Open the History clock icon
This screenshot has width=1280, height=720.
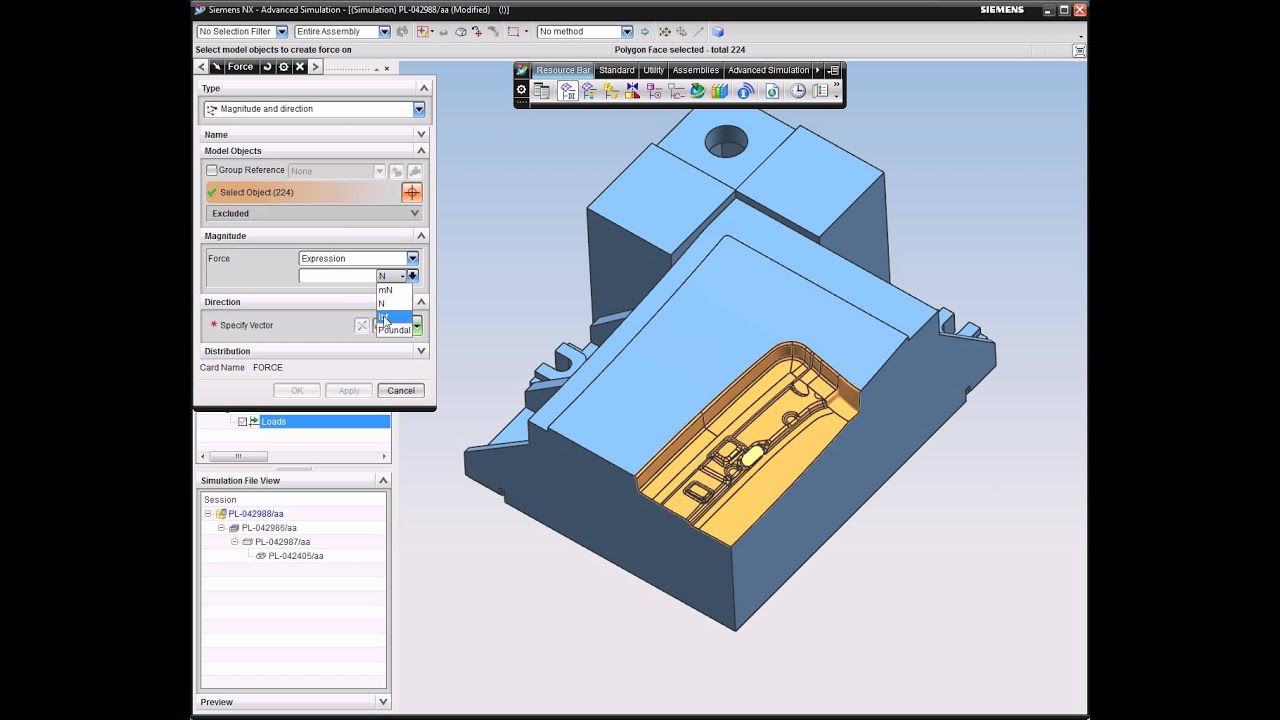click(798, 91)
